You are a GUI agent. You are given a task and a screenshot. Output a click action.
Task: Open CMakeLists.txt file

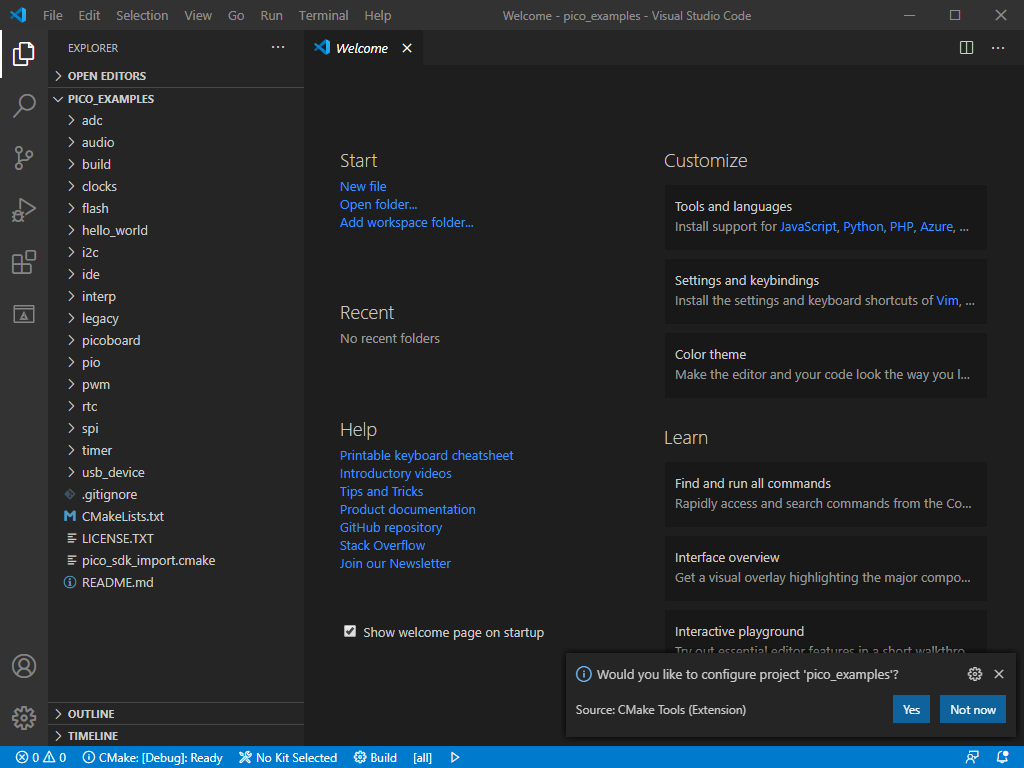pyautogui.click(x=176, y=517)
